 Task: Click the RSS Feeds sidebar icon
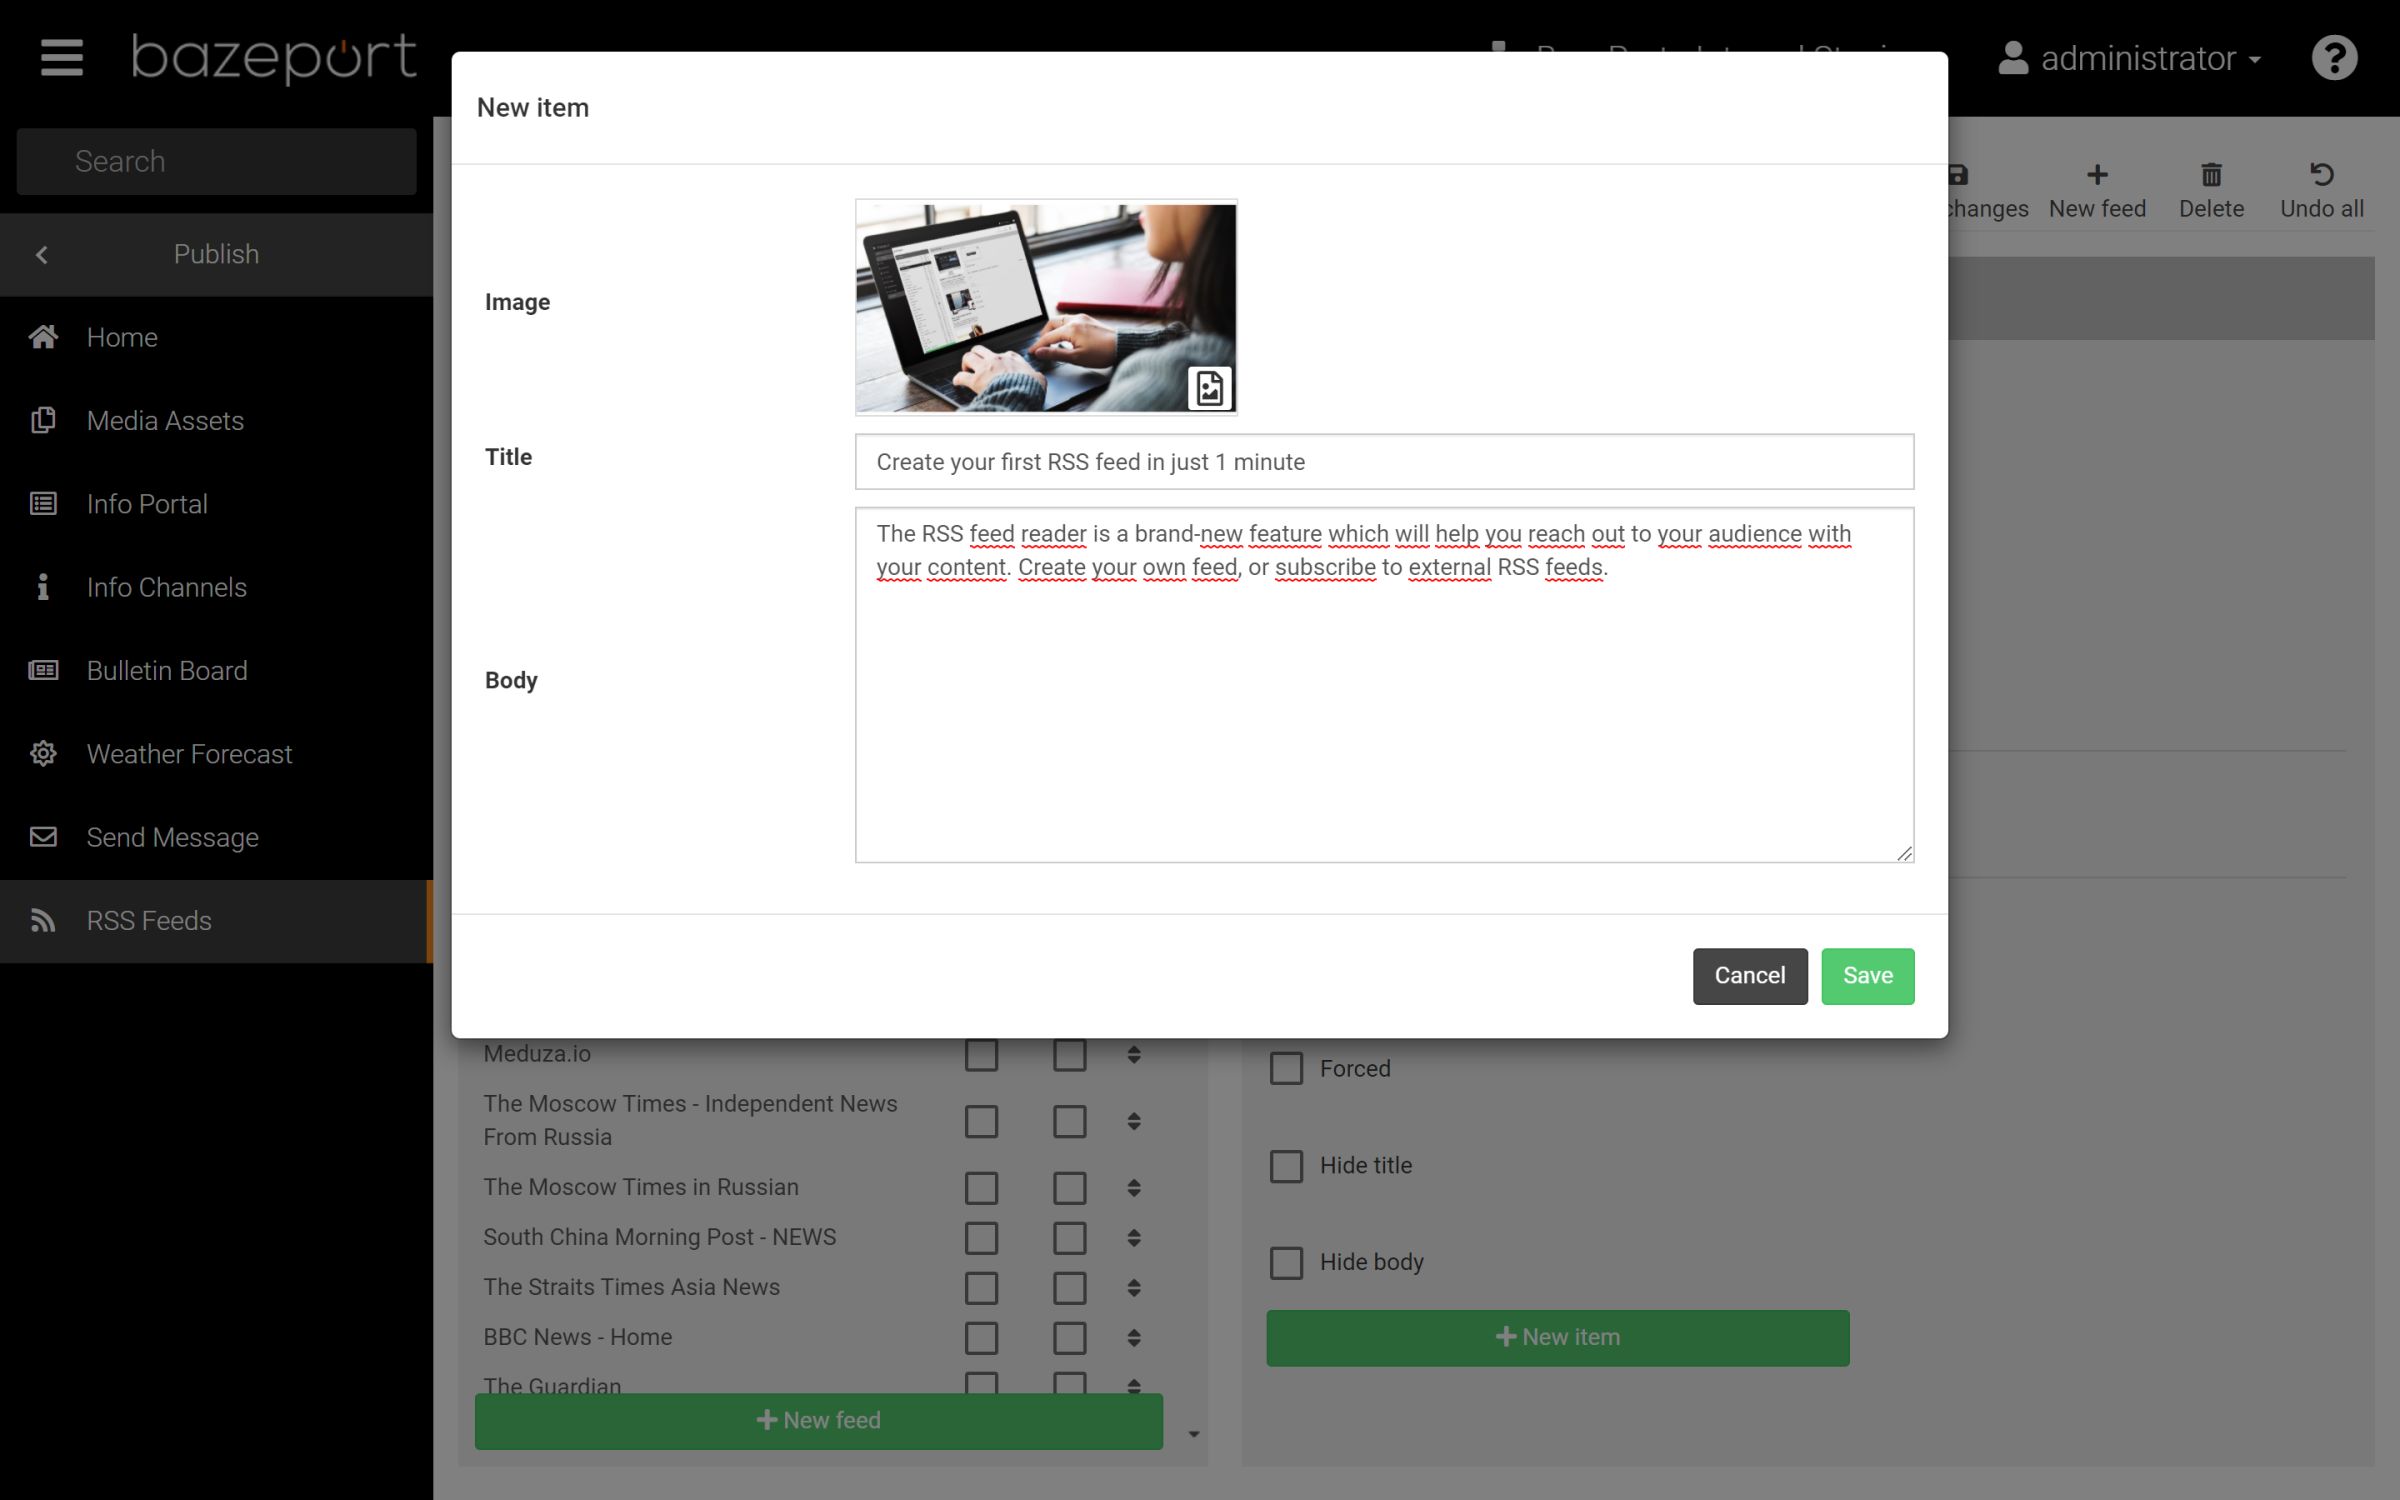click(x=41, y=921)
